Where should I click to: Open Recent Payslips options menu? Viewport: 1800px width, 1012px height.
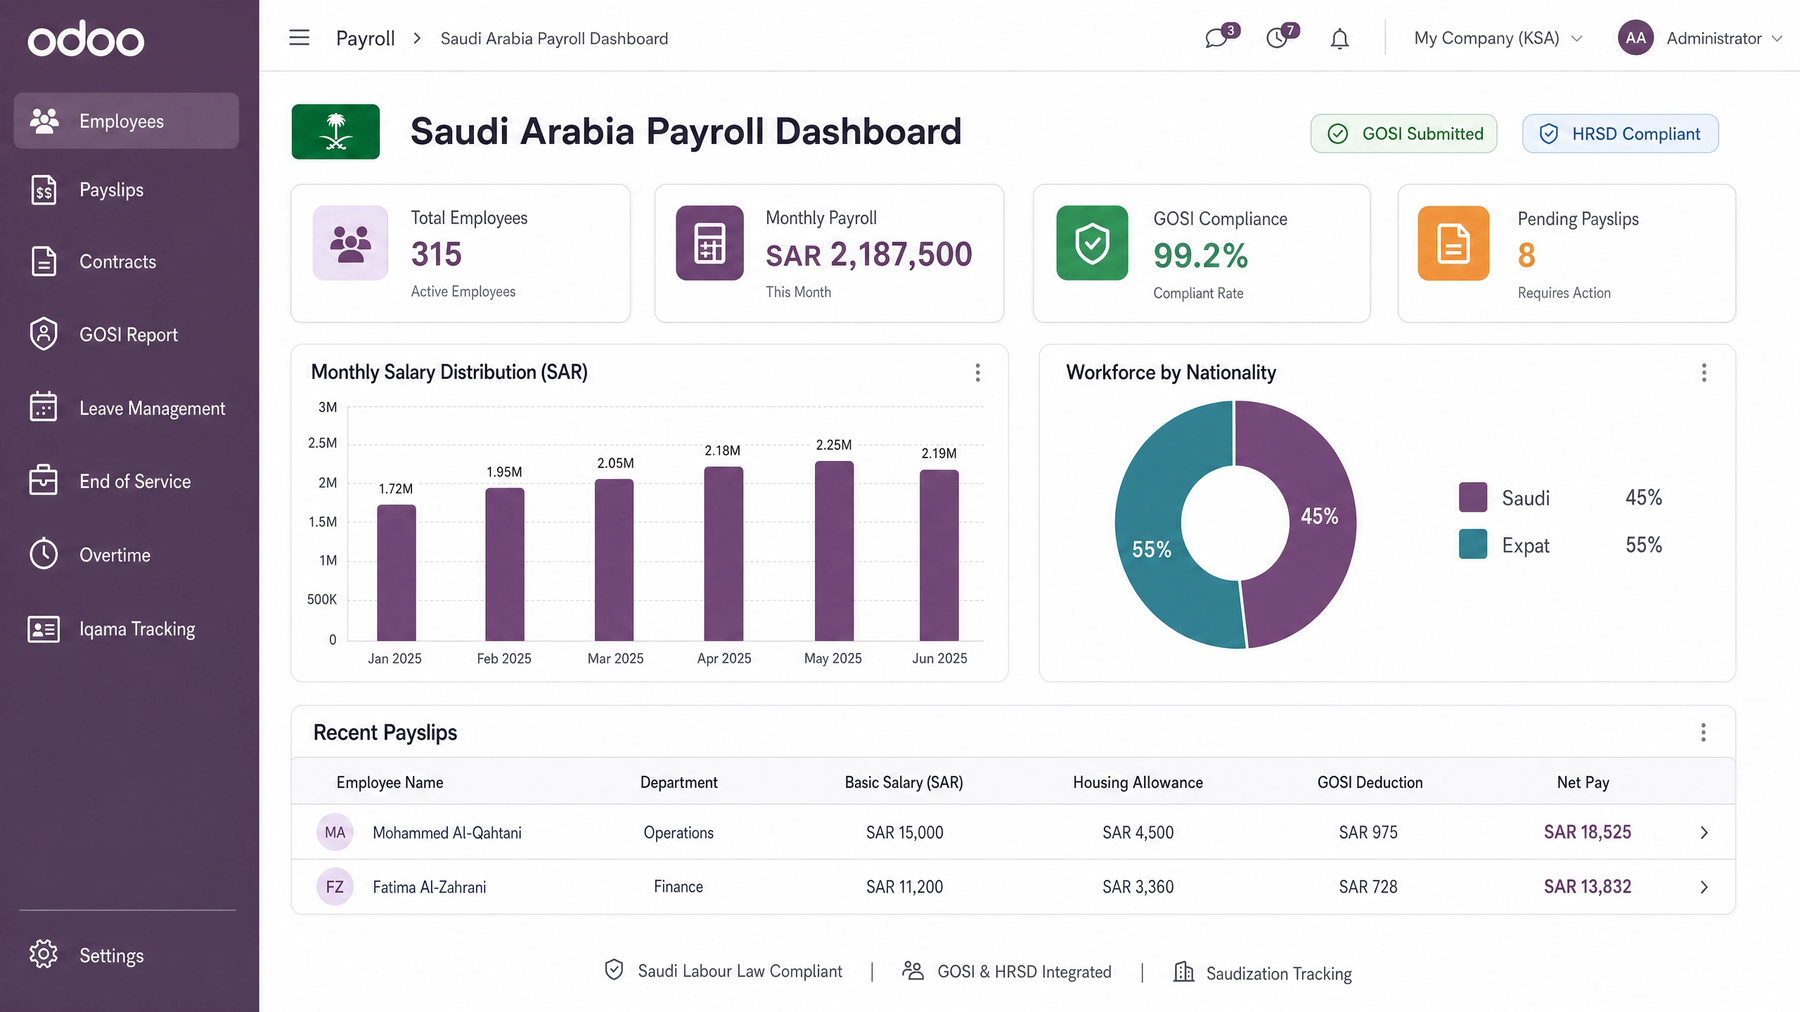tap(1703, 733)
